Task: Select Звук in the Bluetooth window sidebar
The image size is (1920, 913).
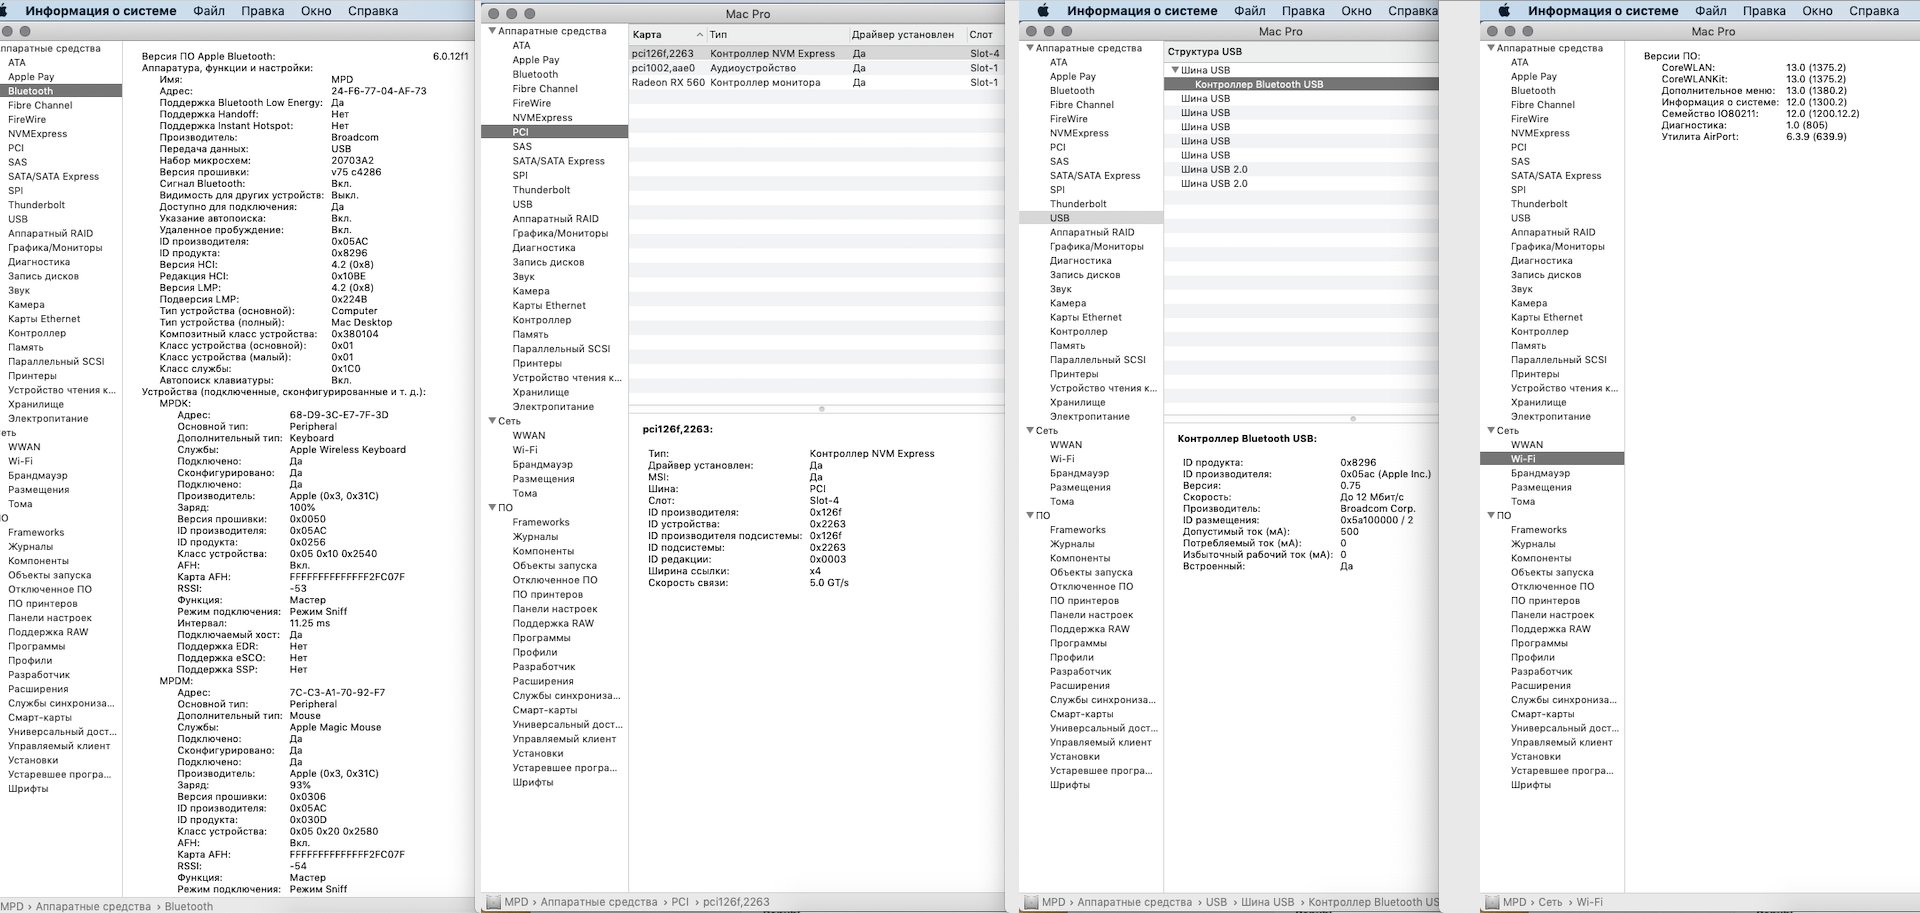Action: (x=19, y=291)
